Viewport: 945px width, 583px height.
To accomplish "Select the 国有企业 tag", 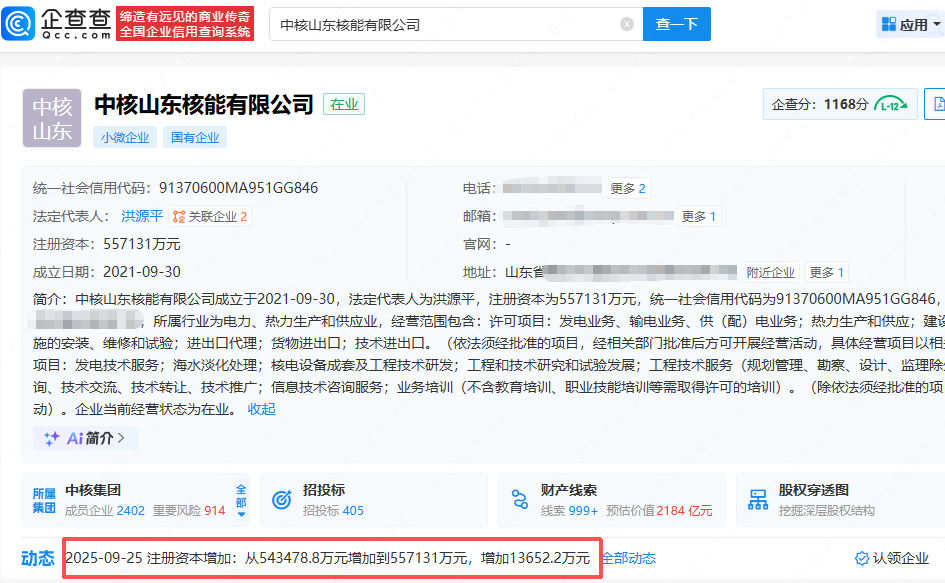I will [x=197, y=138].
